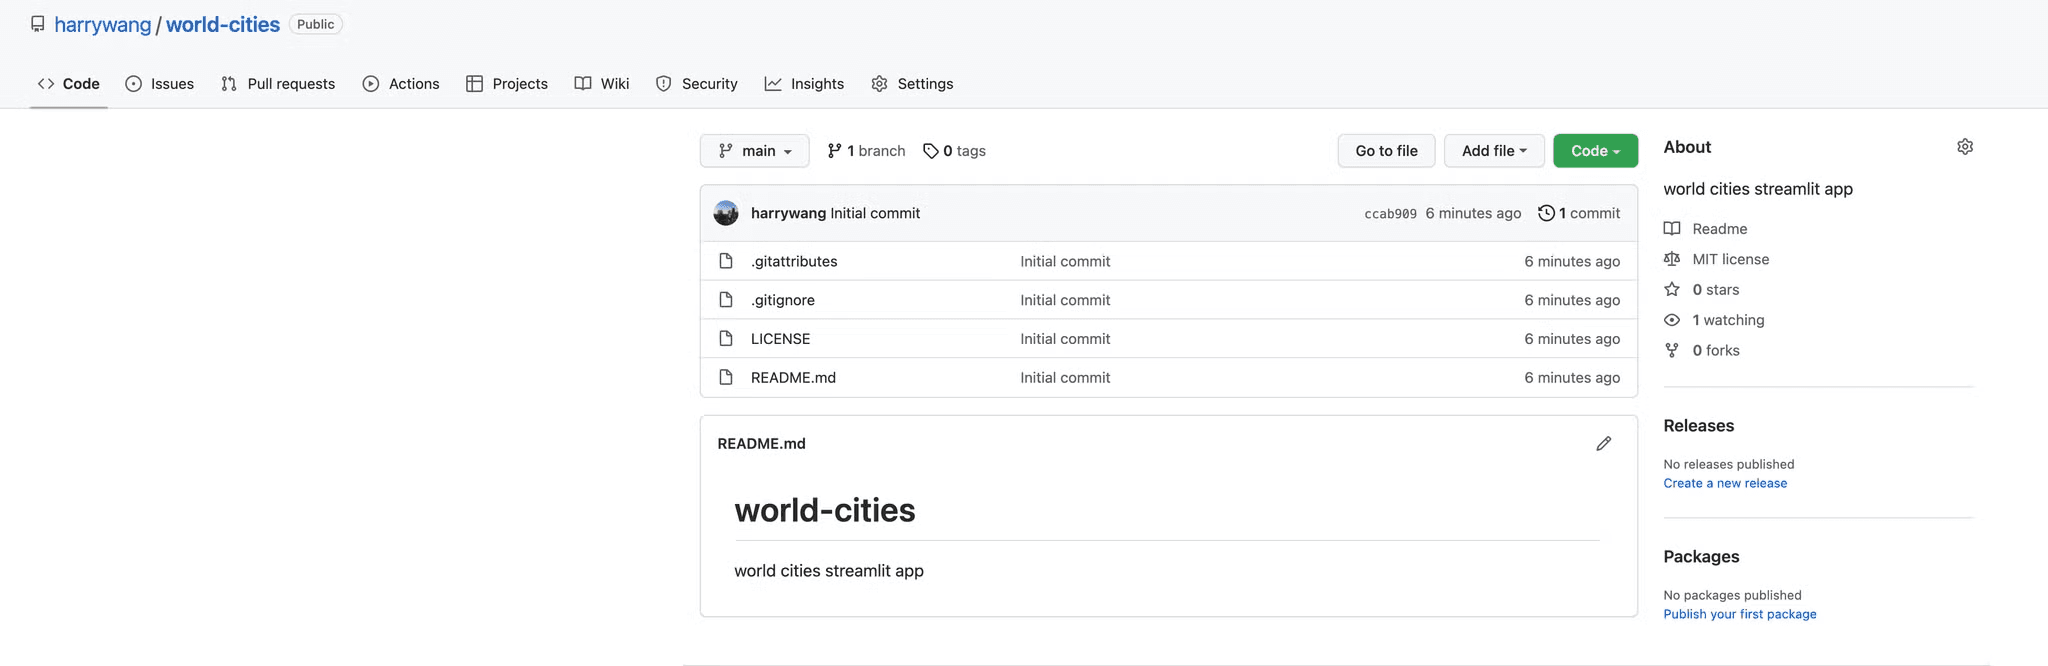
Task: Click the file icon for README.md
Action: (726, 378)
